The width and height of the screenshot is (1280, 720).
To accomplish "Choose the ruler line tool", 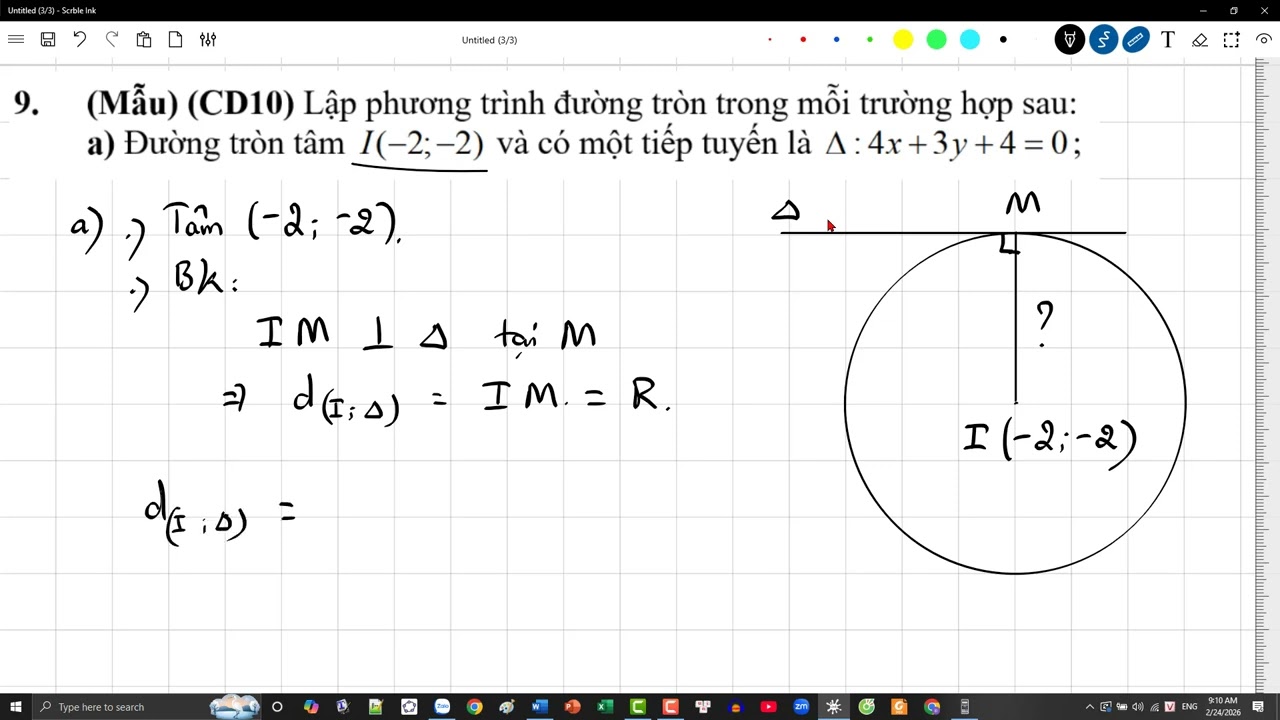I will [x=1135, y=40].
